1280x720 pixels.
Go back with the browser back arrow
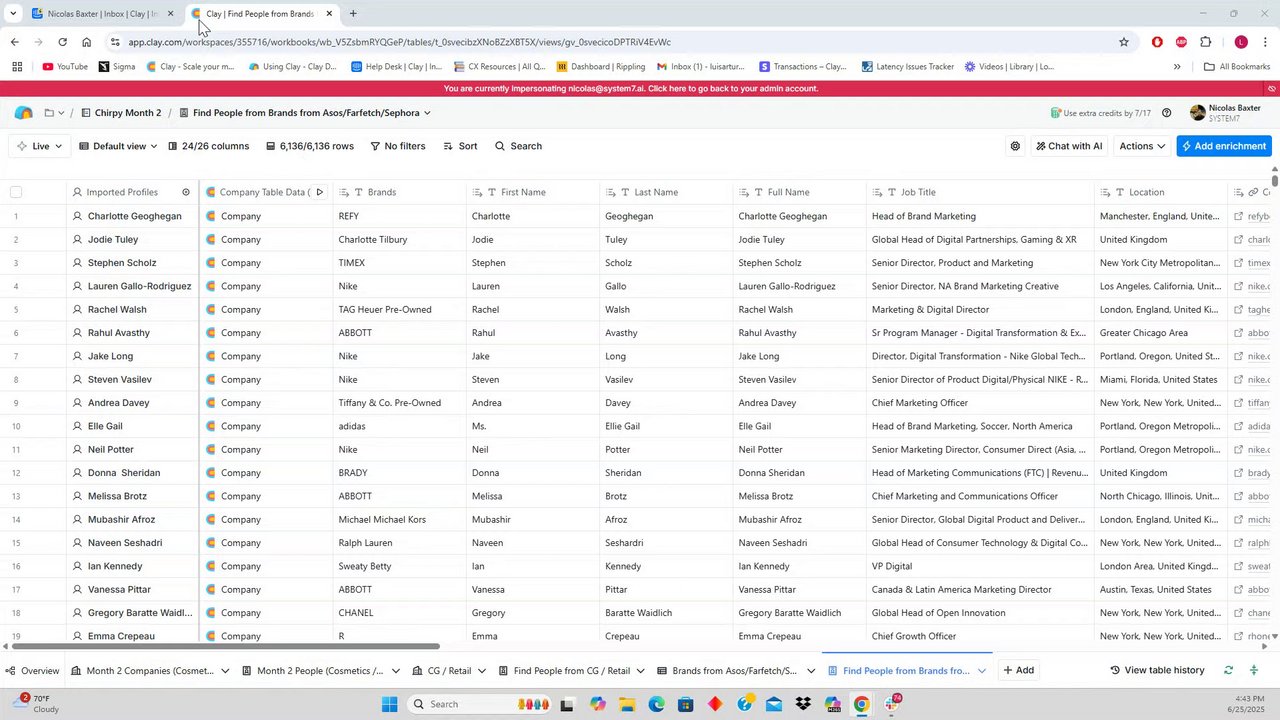pos(14,42)
